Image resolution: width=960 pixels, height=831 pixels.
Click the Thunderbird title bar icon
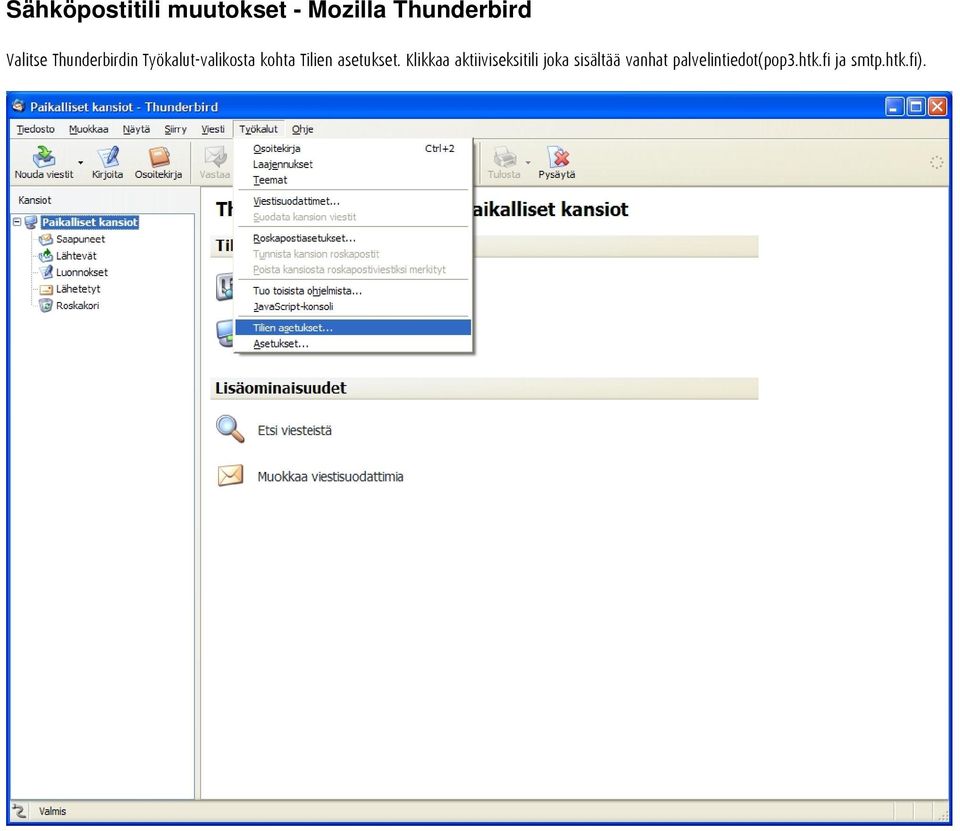19,107
